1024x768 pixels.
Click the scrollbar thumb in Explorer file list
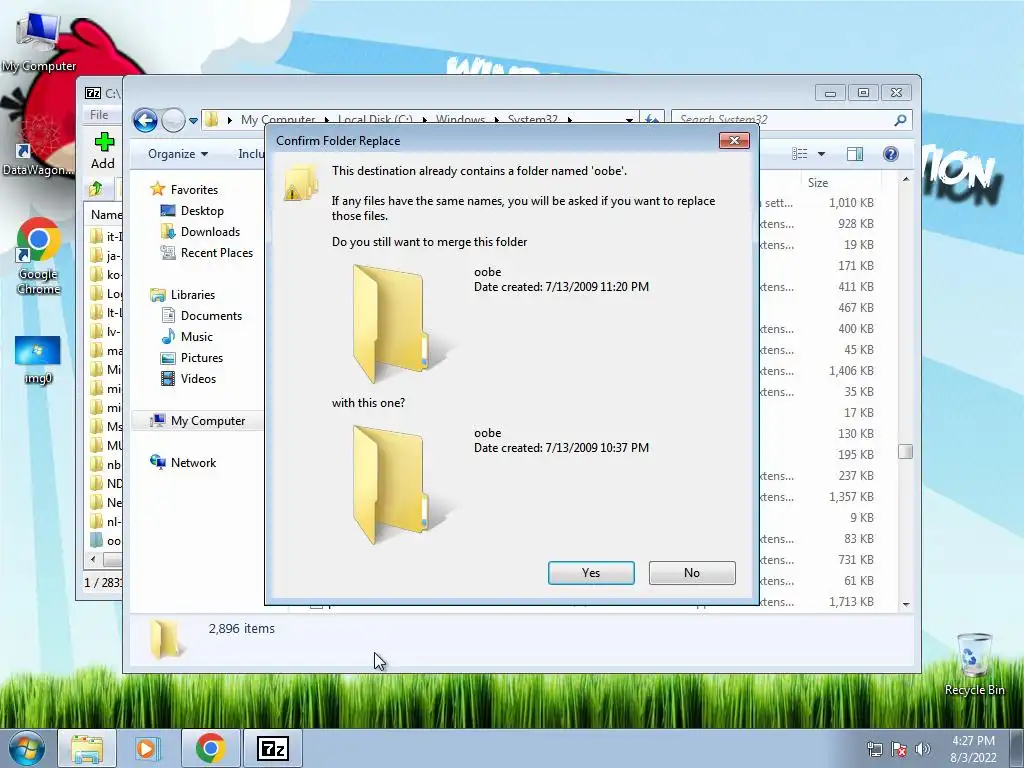905,452
